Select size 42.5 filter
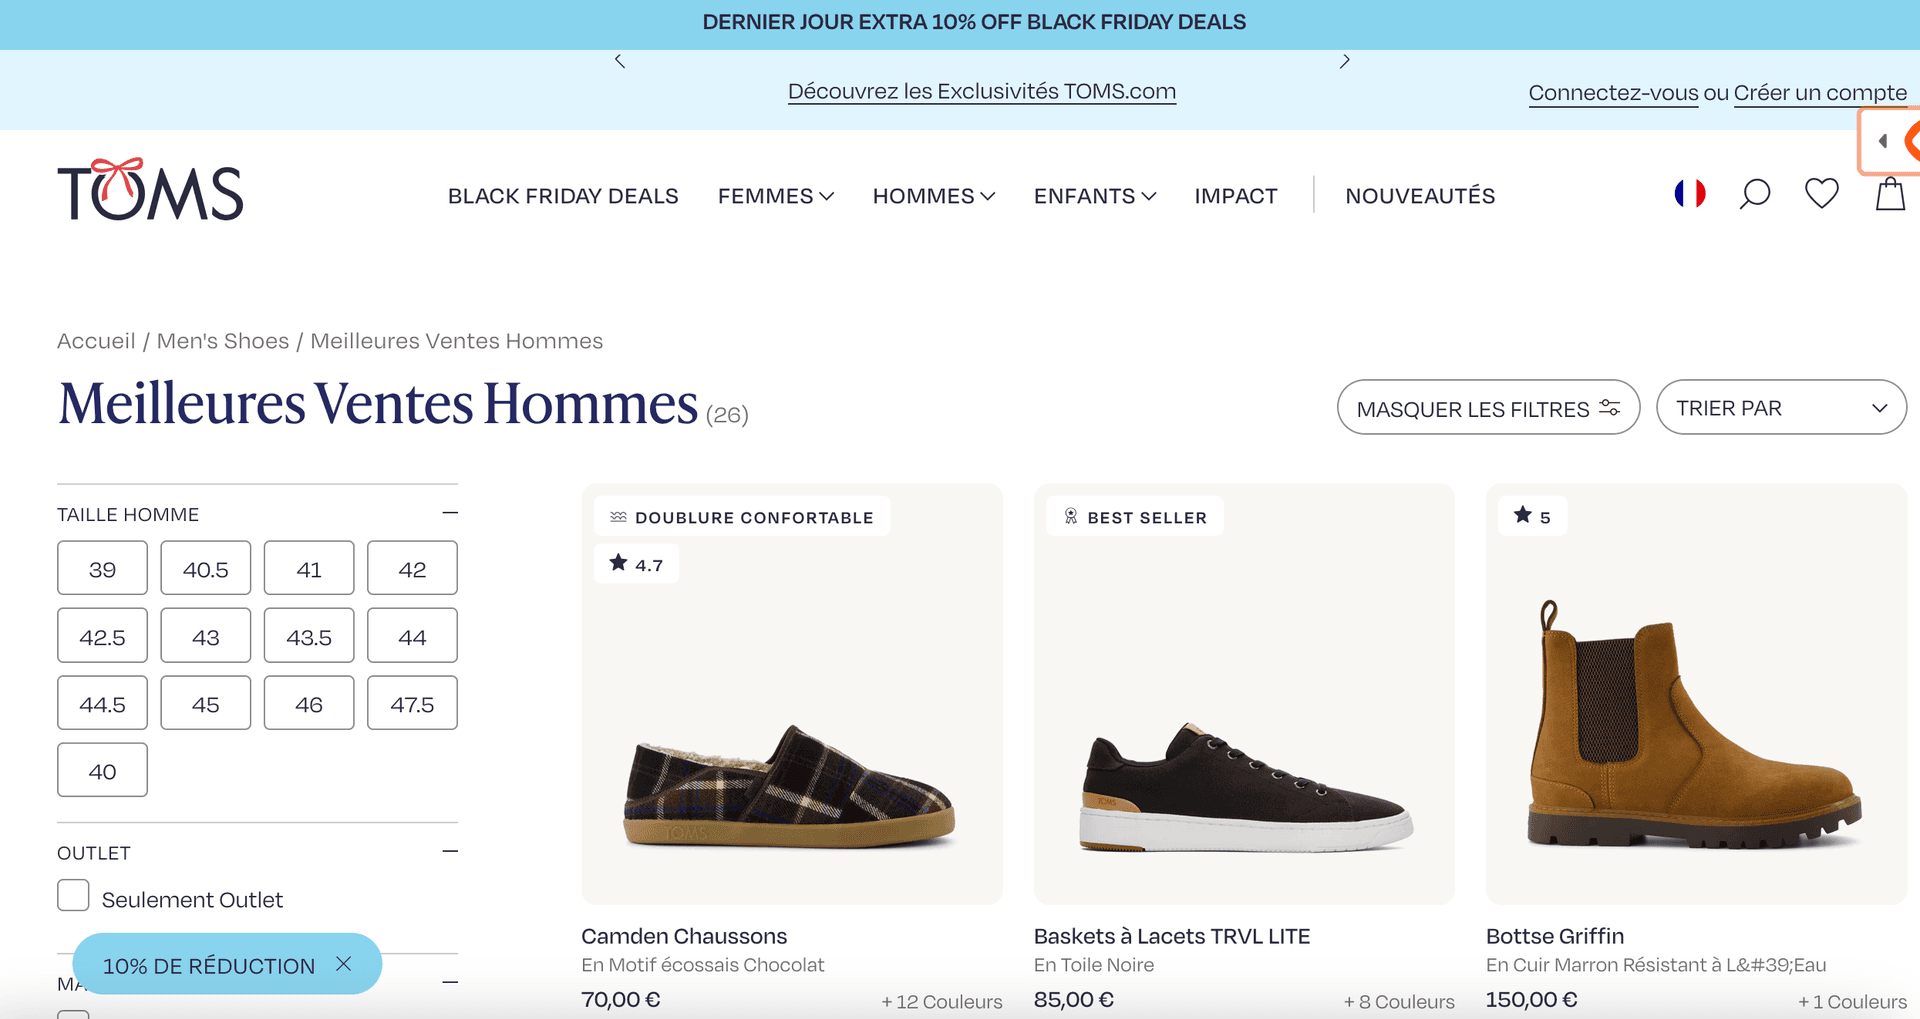This screenshot has height=1019, width=1920. tap(102, 635)
